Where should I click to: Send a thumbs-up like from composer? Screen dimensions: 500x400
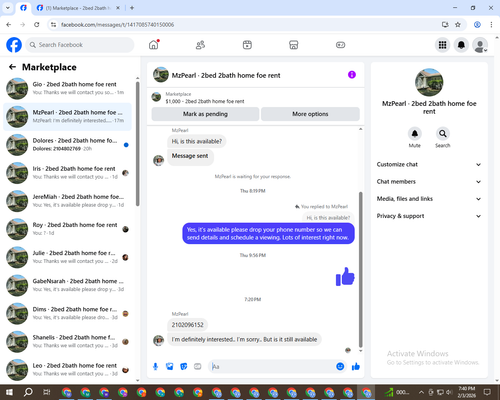click(356, 367)
